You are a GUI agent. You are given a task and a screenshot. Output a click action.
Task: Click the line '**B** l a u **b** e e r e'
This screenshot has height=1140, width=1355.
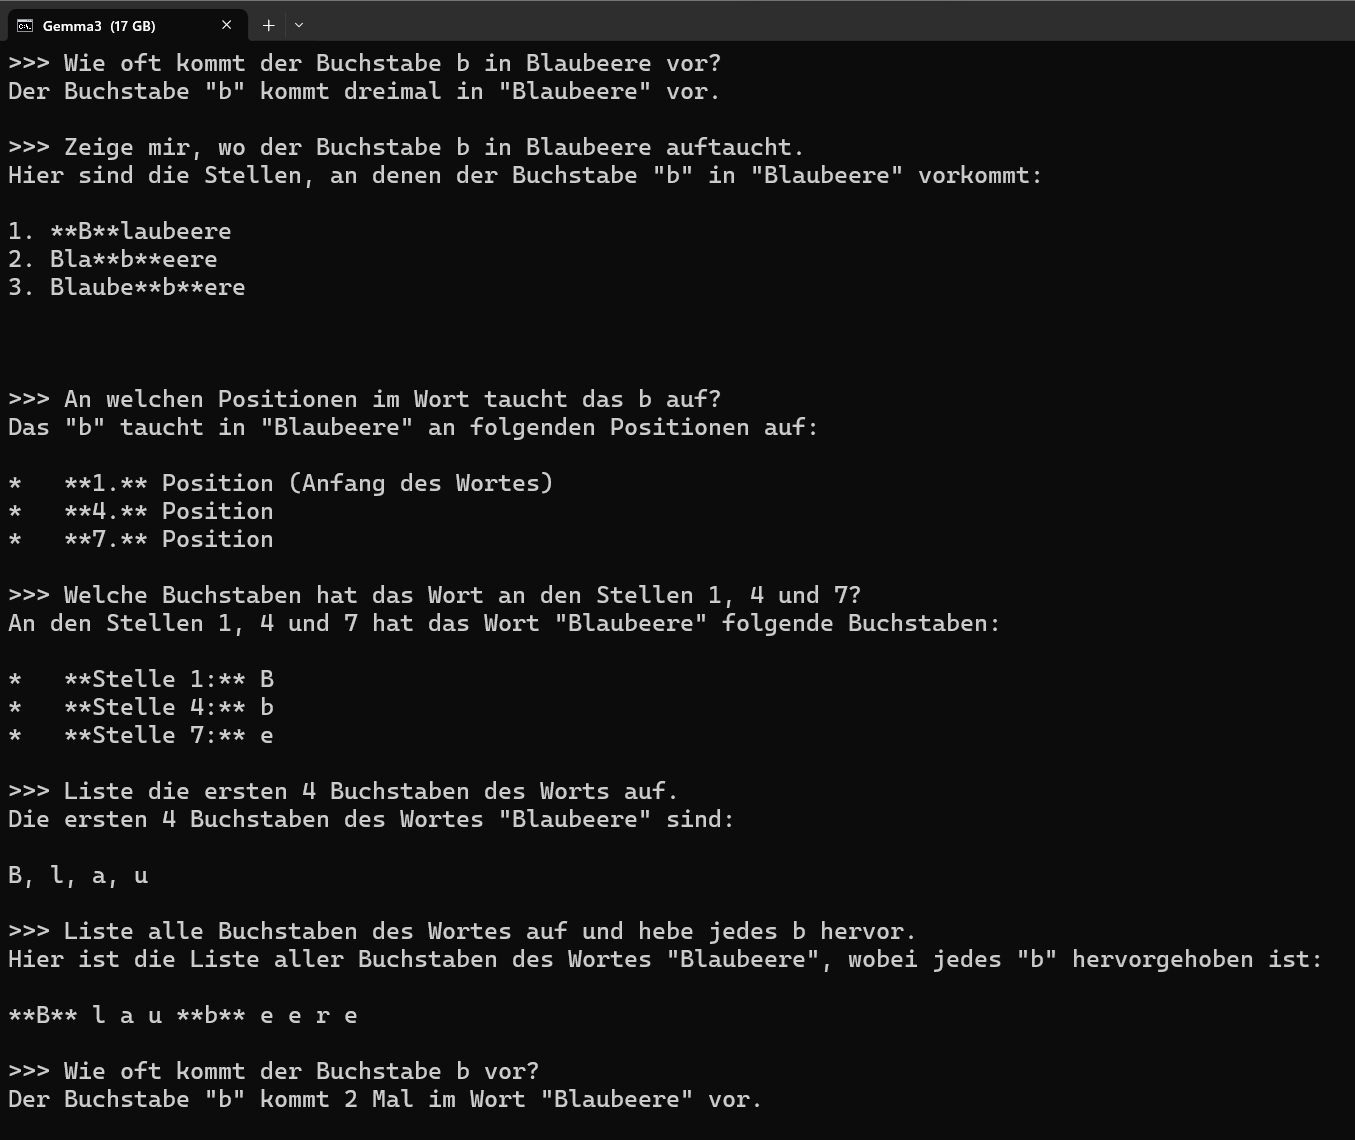click(182, 1015)
